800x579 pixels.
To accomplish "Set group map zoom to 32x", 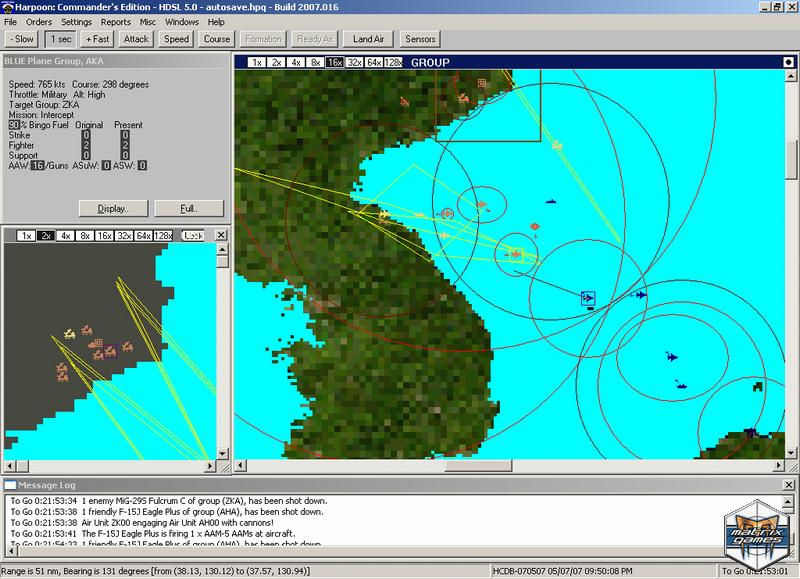I will click(x=354, y=62).
